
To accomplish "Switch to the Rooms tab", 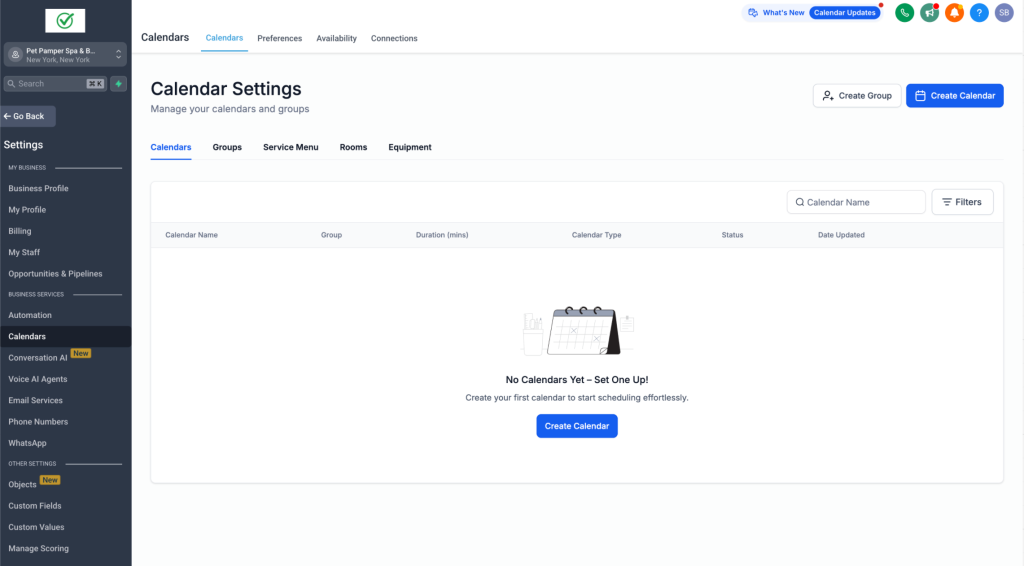I will 353,148.
